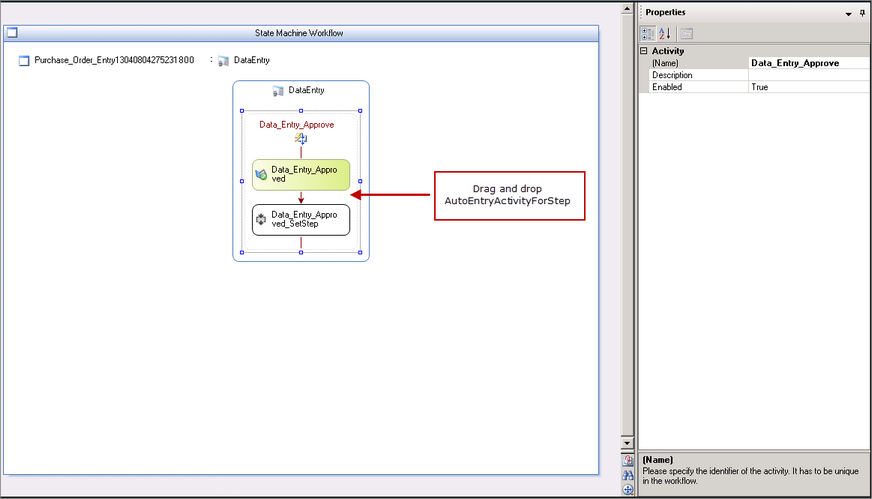
Task: Click the empty Description property field
Action: pos(809,75)
